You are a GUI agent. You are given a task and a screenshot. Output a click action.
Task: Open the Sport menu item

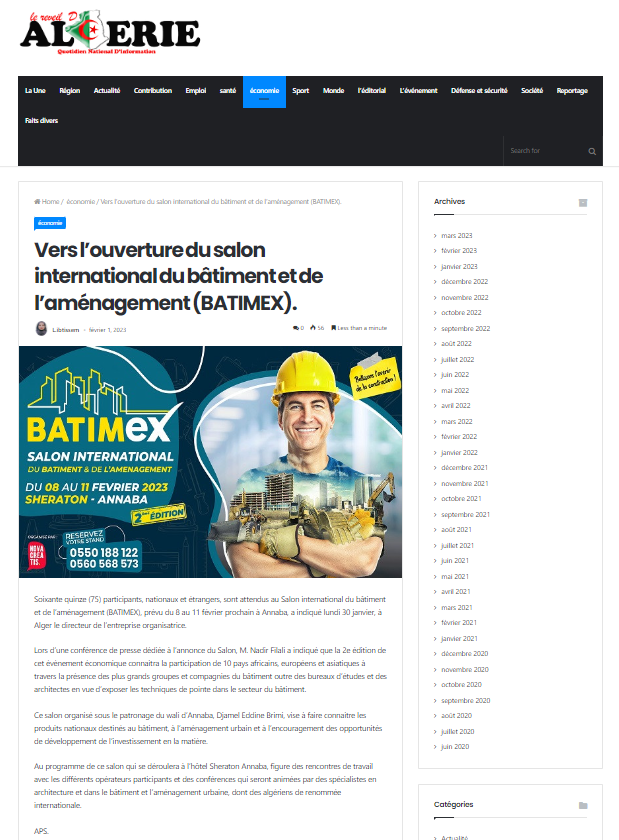point(301,91)
